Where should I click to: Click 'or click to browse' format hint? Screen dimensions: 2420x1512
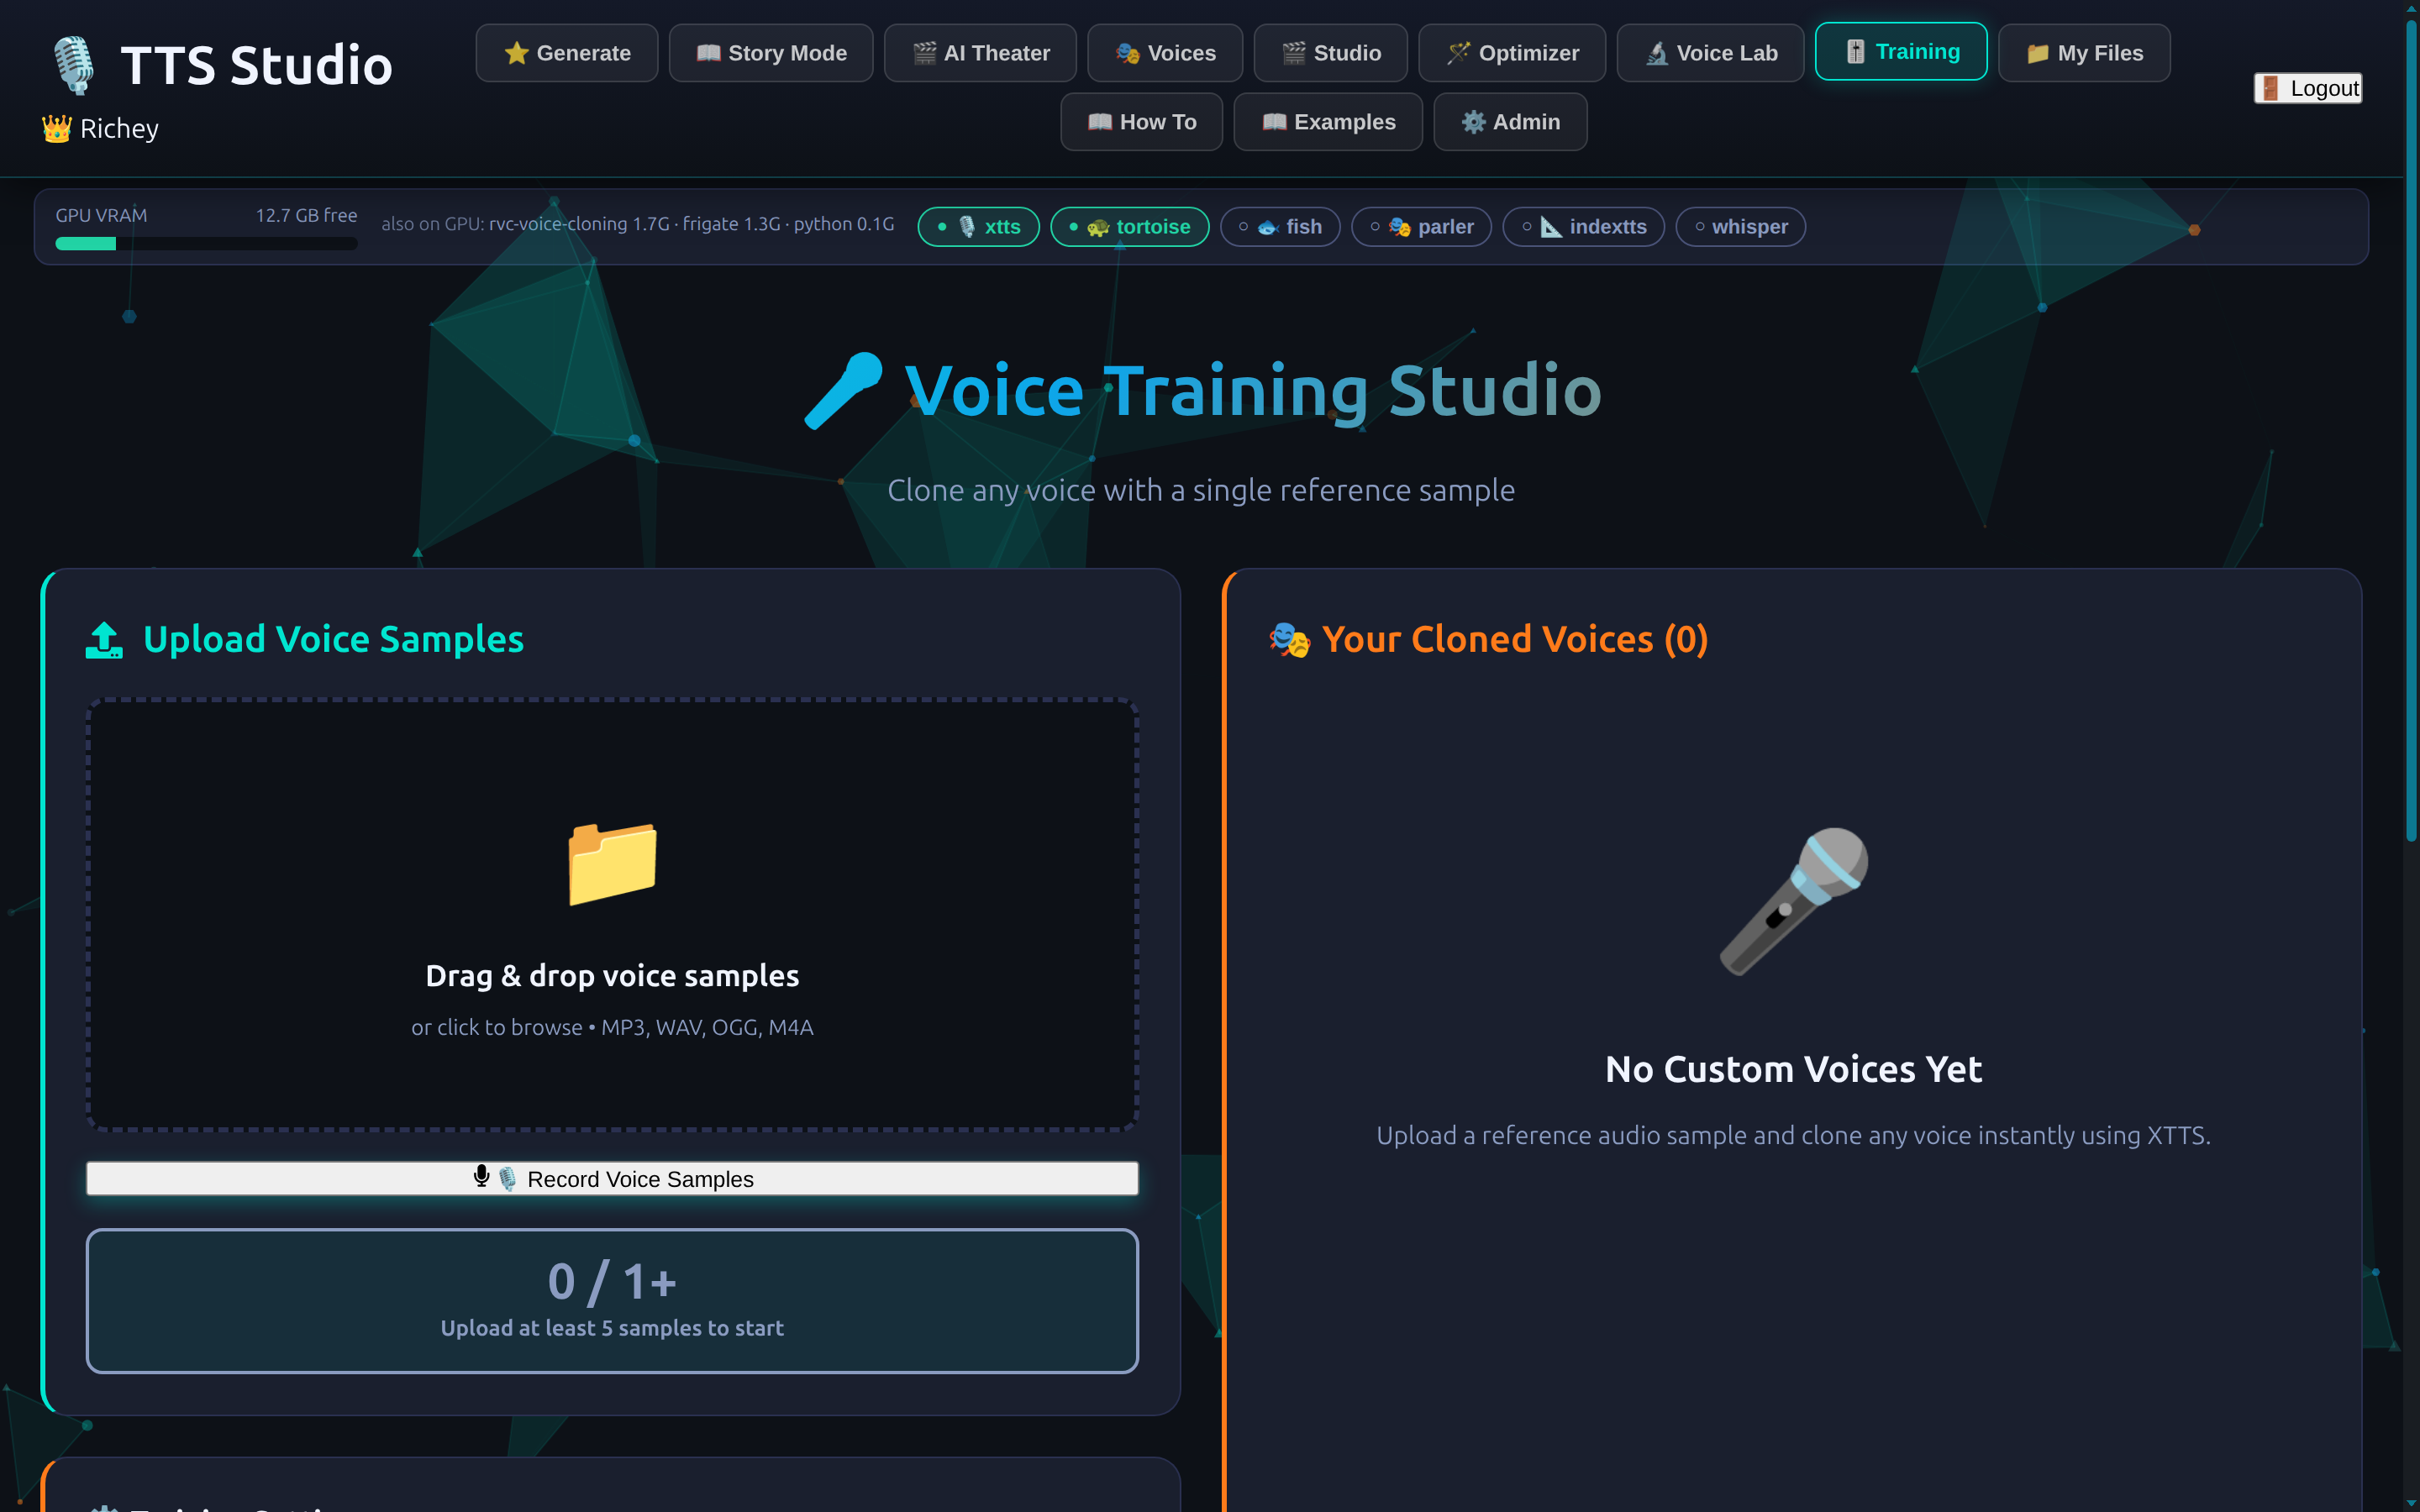coord(612,1028)
